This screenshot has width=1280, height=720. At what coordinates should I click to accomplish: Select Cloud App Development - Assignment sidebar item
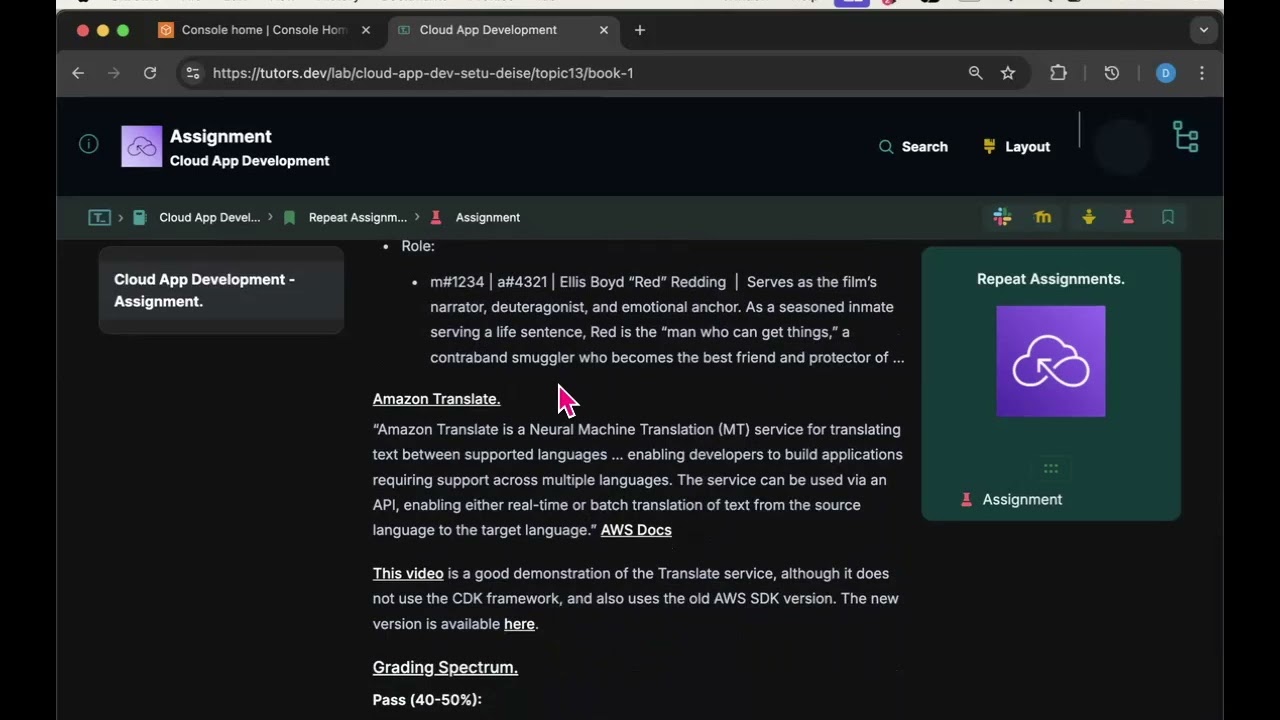pyautogui.click(x=221, y=290)
